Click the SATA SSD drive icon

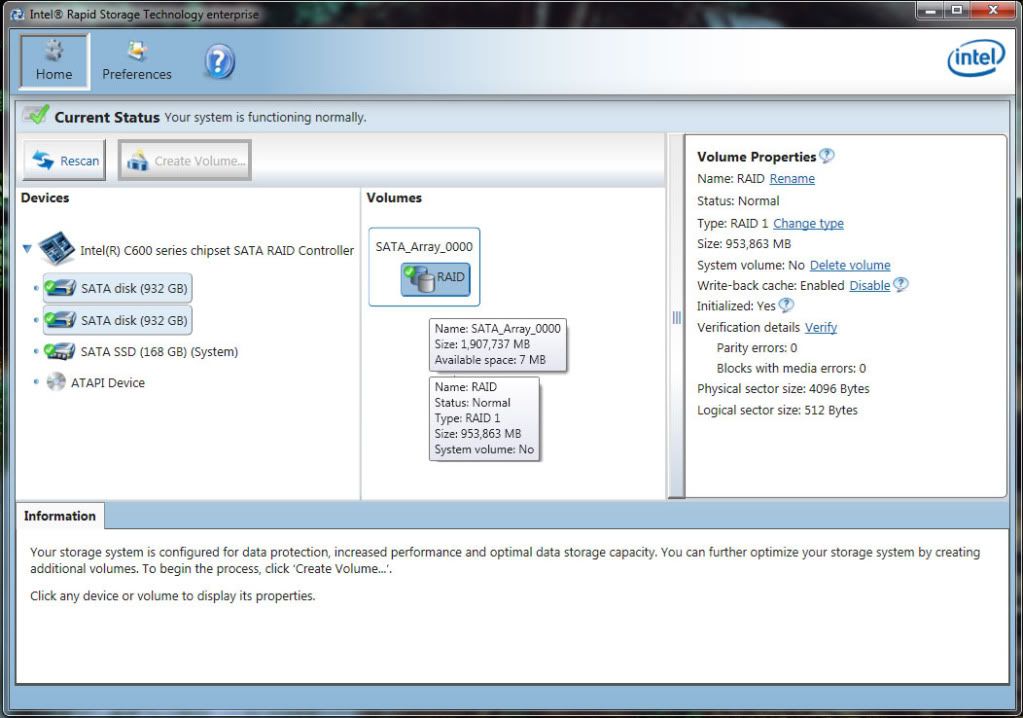tap(59, 352)
